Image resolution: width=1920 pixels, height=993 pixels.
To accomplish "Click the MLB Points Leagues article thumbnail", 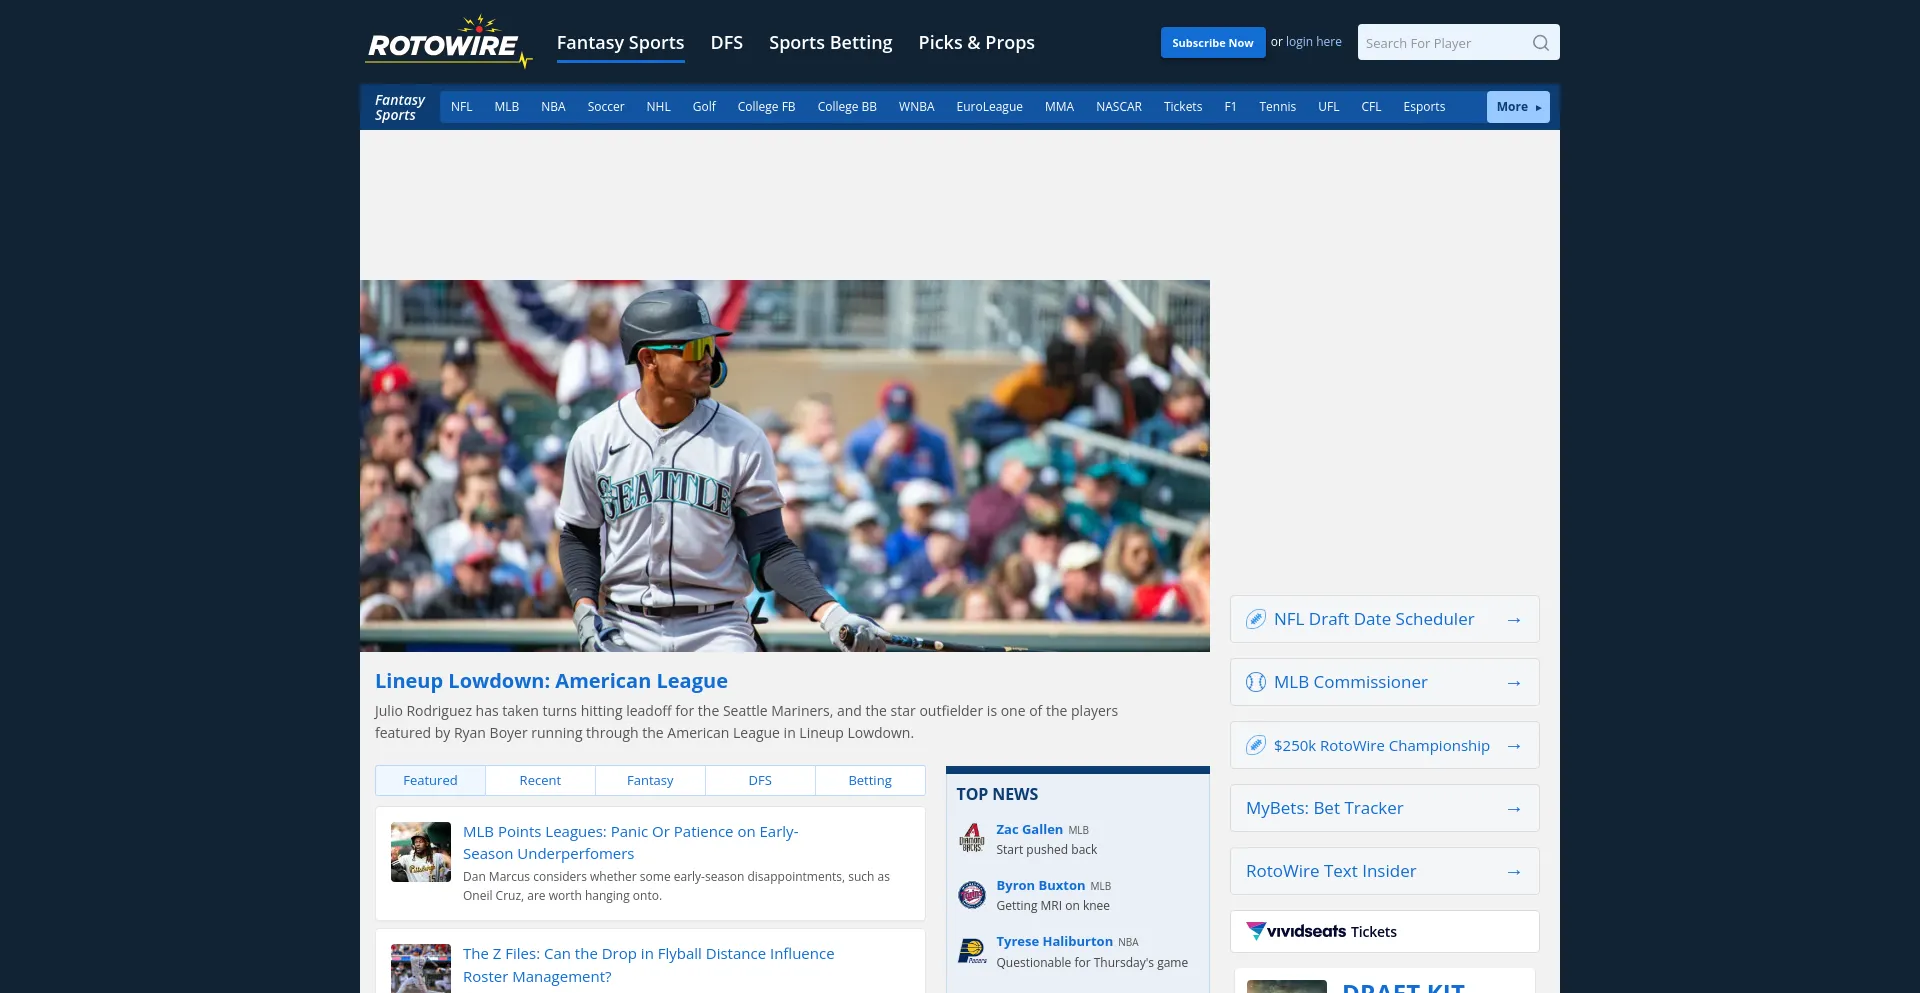I will [421, 852].
